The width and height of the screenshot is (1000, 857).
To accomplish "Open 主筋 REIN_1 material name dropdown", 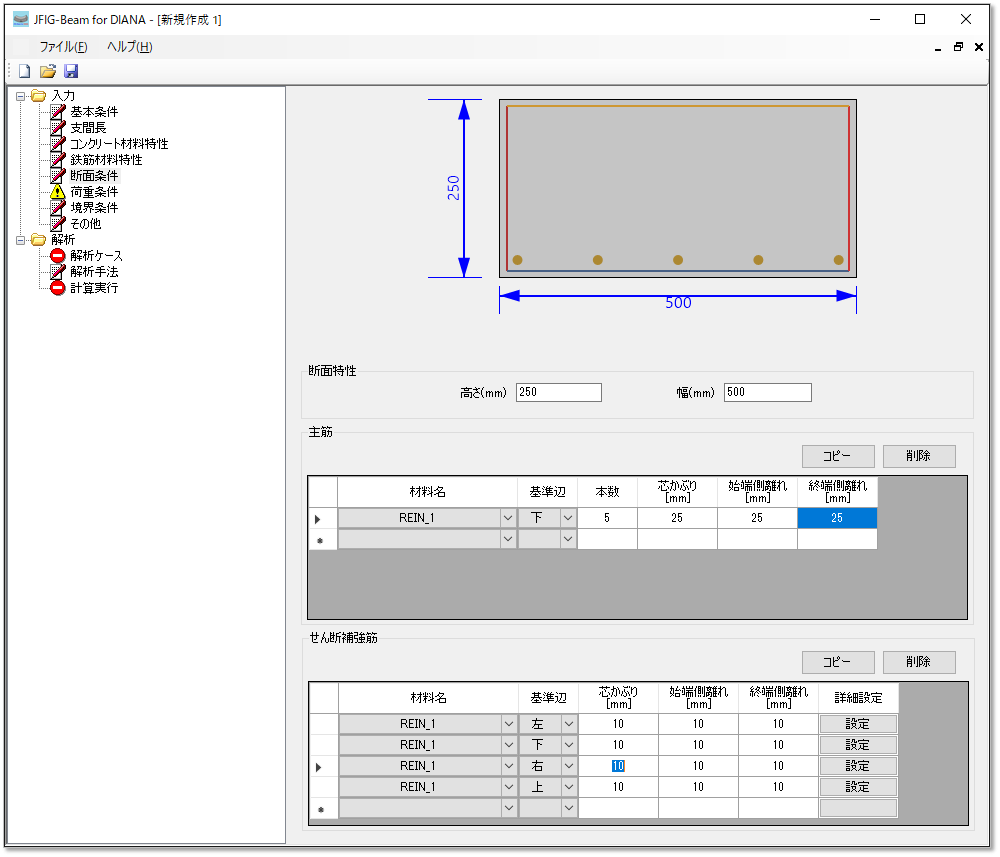I will point(506,518).
